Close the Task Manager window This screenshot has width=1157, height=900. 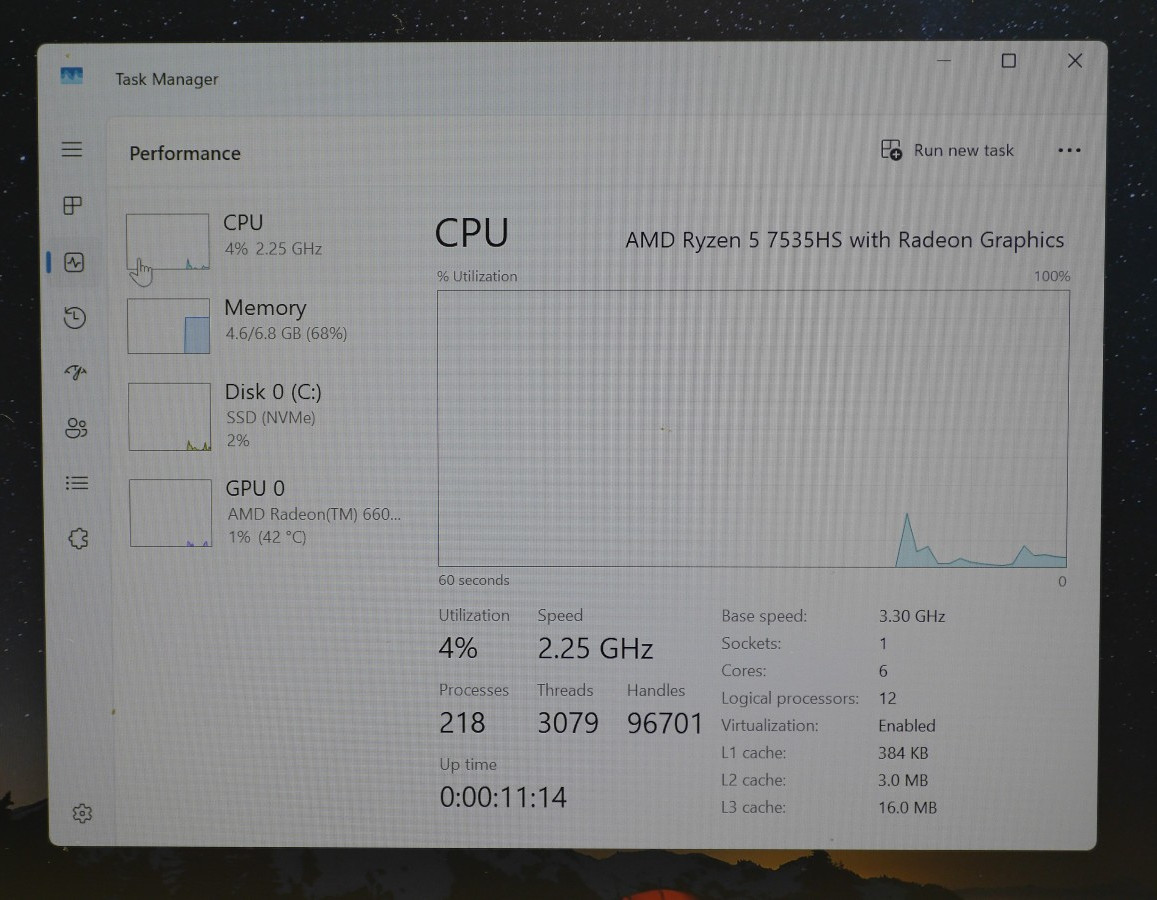pyautogui.click(x=1075, y=60)
